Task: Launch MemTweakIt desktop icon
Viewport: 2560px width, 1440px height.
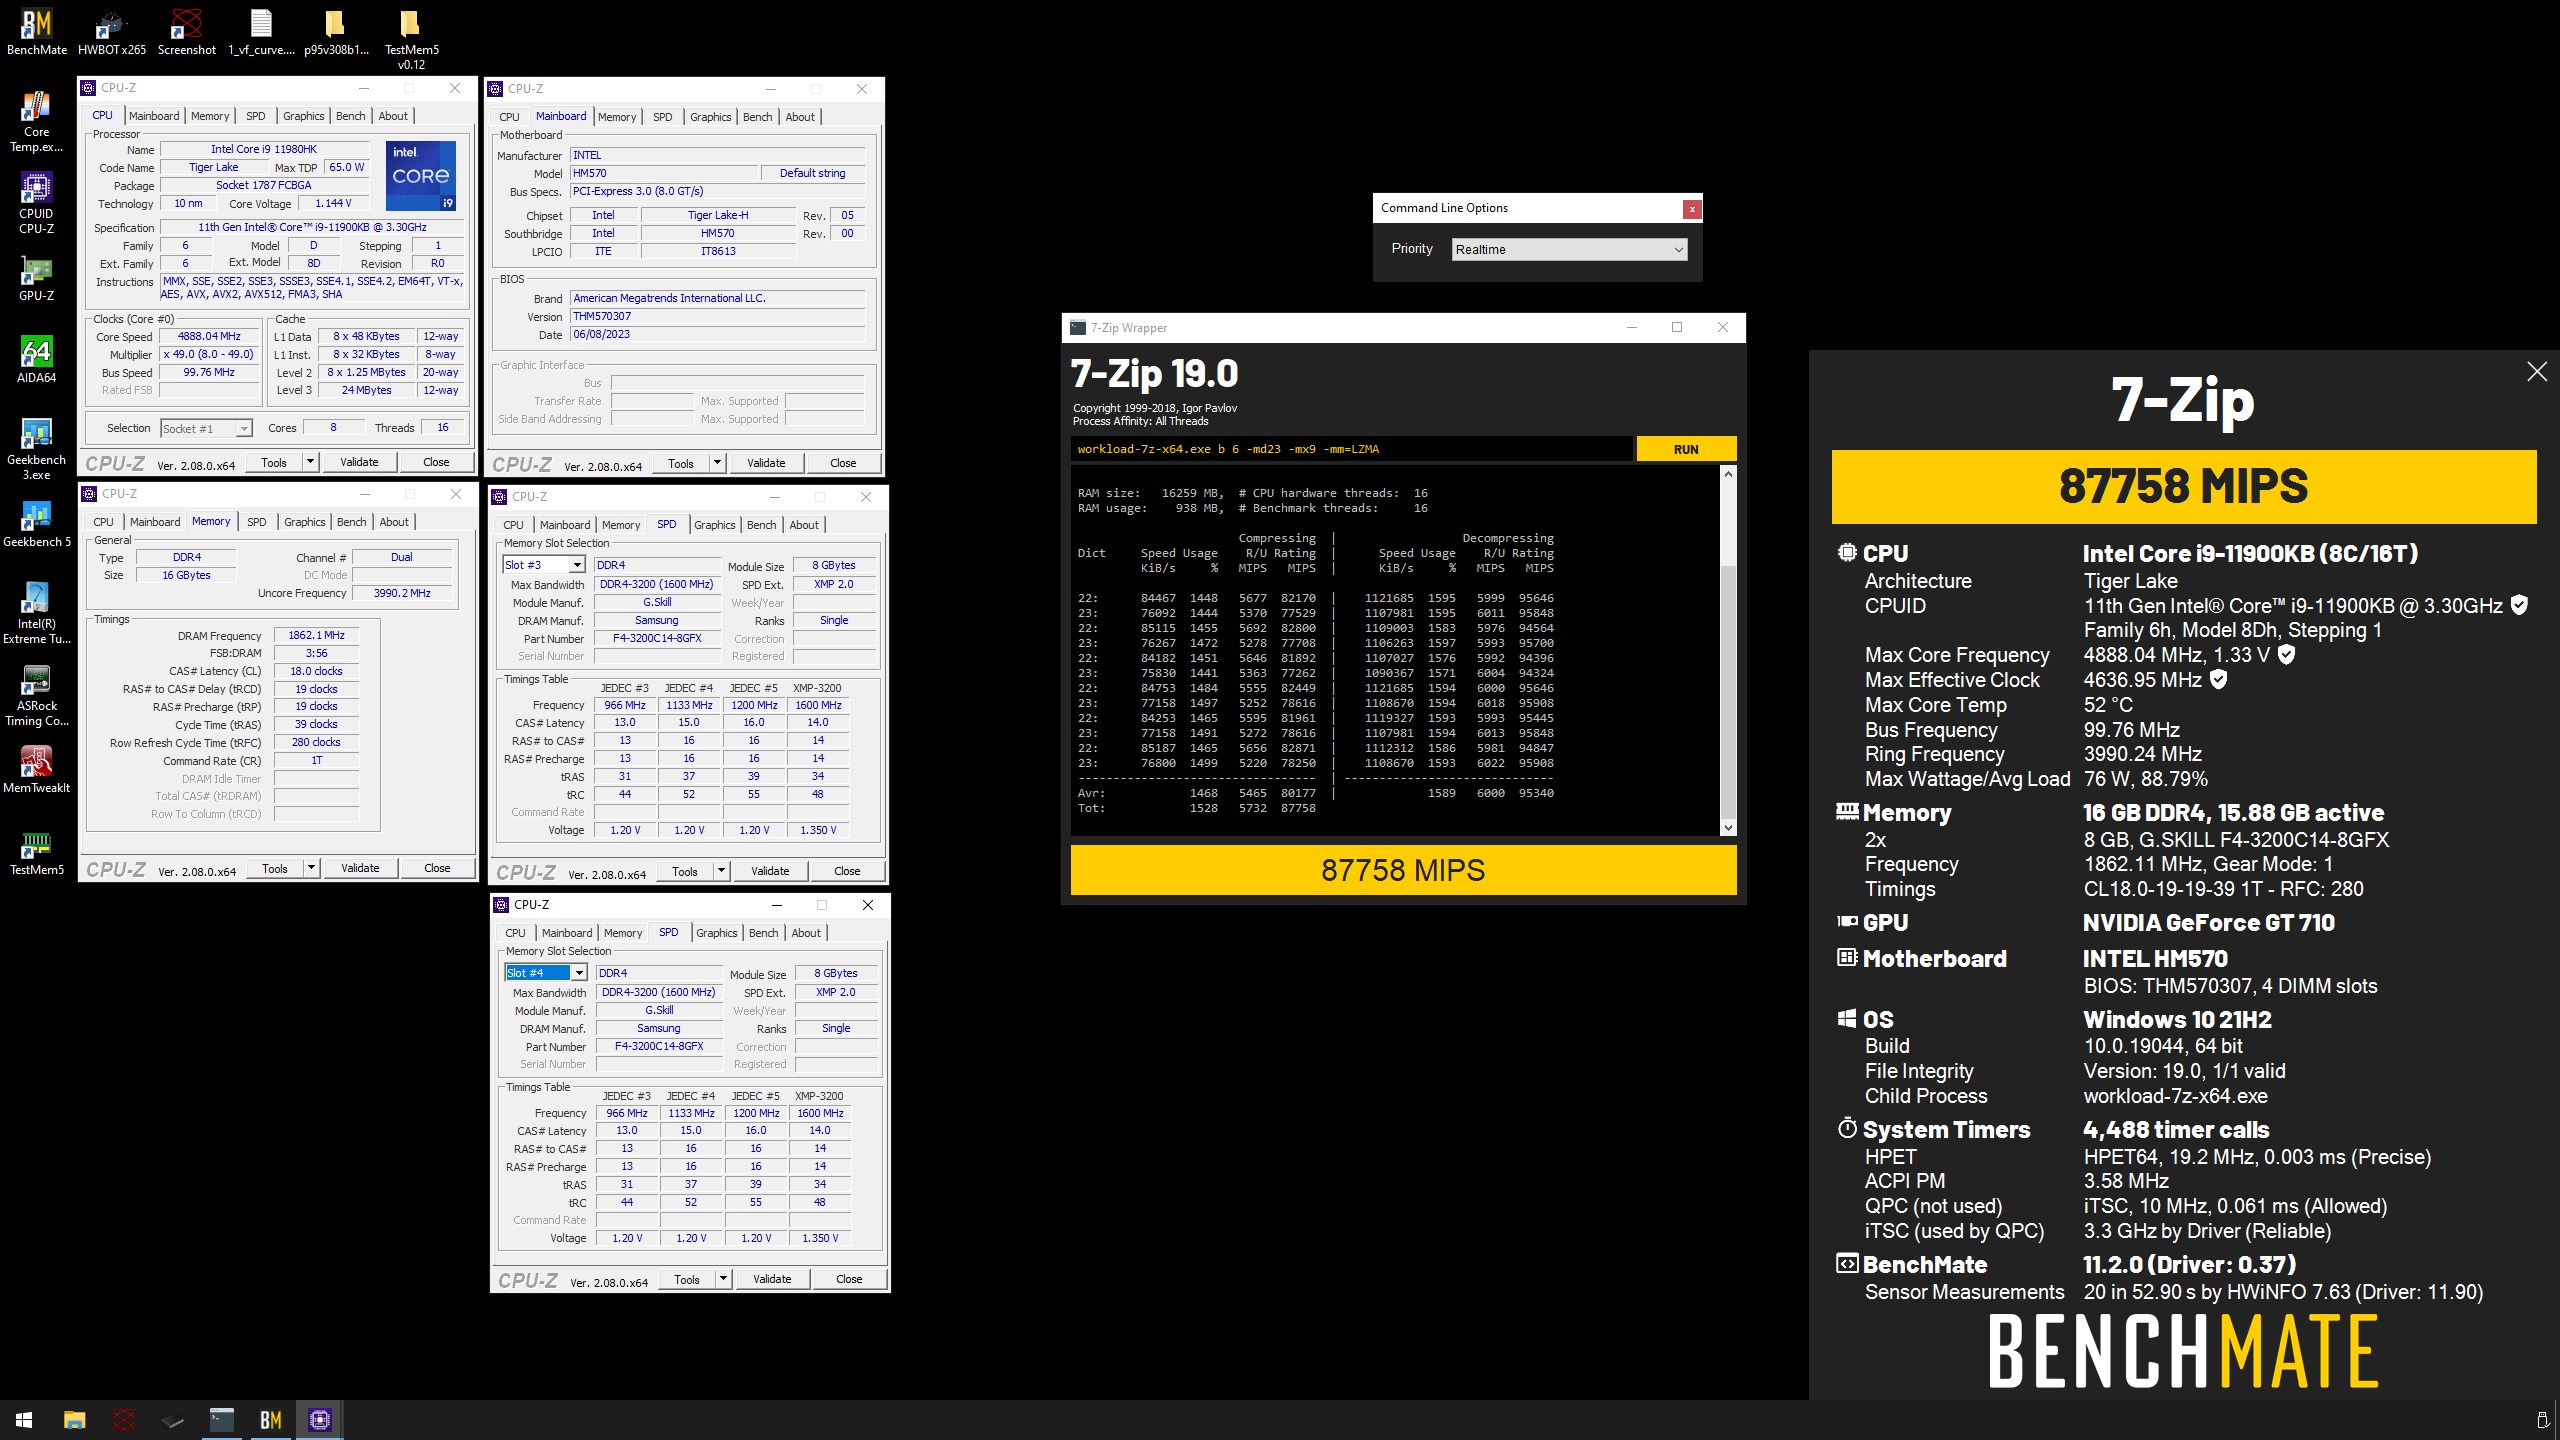Action: [x=37, y=770]
